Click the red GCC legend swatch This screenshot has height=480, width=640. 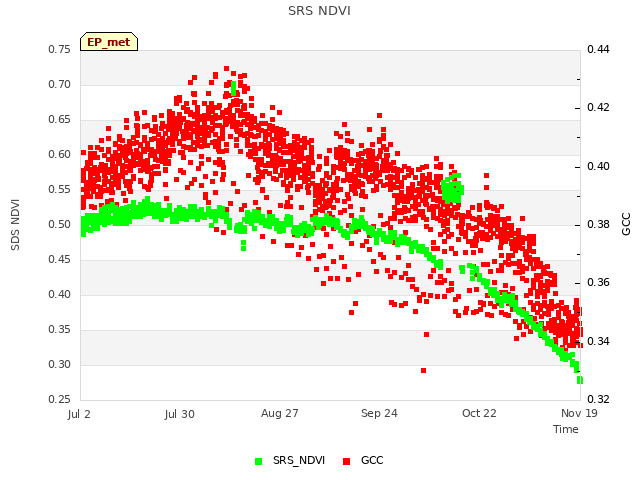point(347,461)
